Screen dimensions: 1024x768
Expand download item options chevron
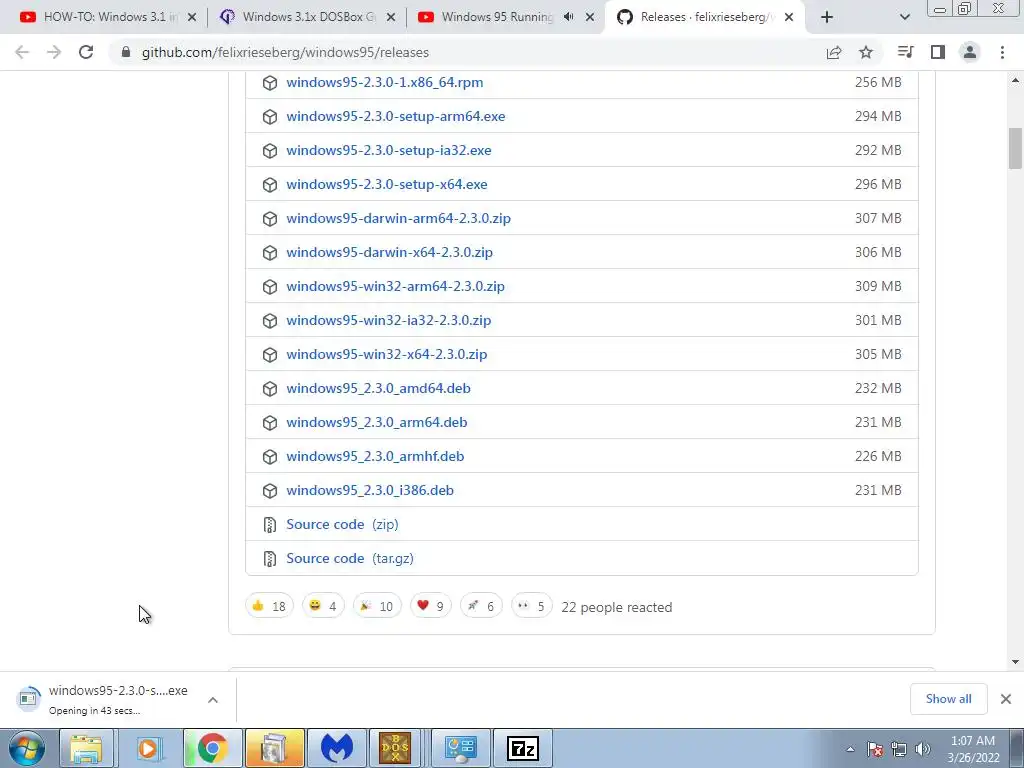[213, 699]
